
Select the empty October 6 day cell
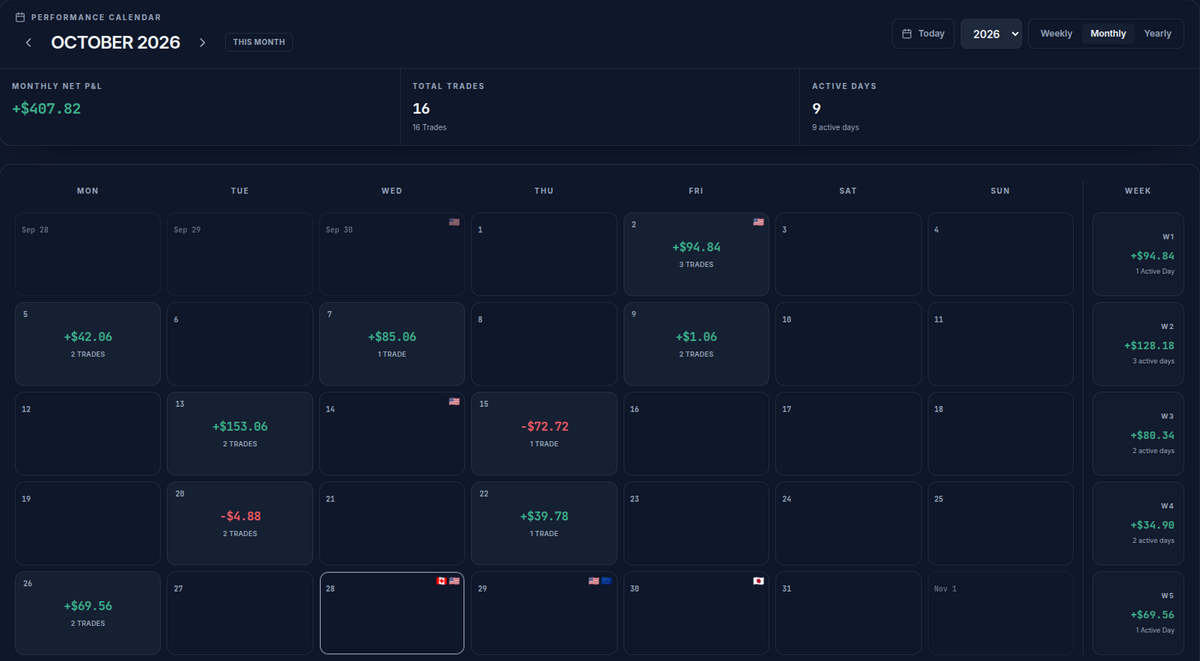point(240,344)
